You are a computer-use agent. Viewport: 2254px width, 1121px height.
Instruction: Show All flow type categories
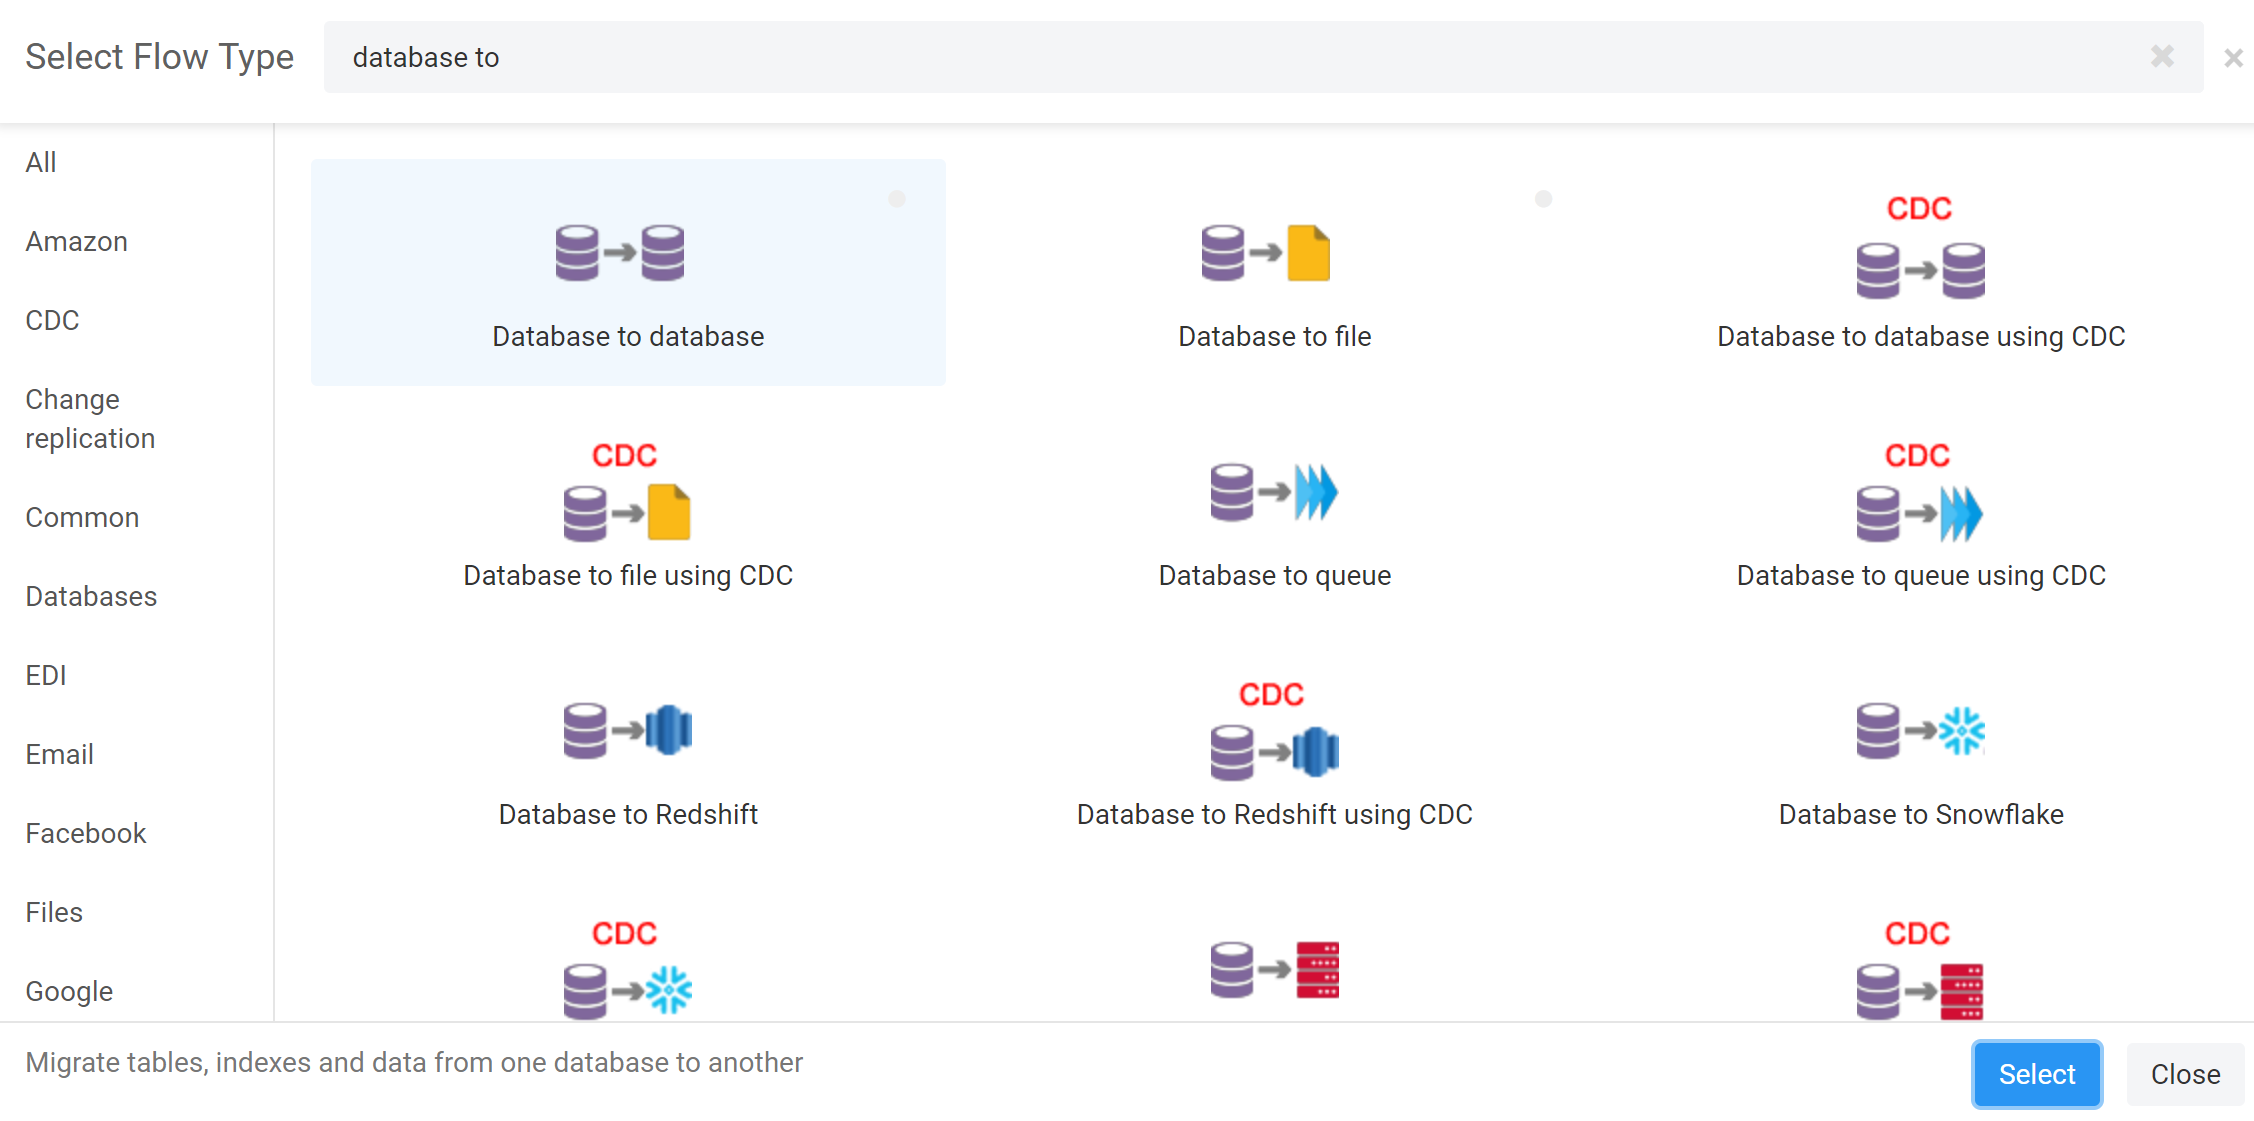(41, 162)
